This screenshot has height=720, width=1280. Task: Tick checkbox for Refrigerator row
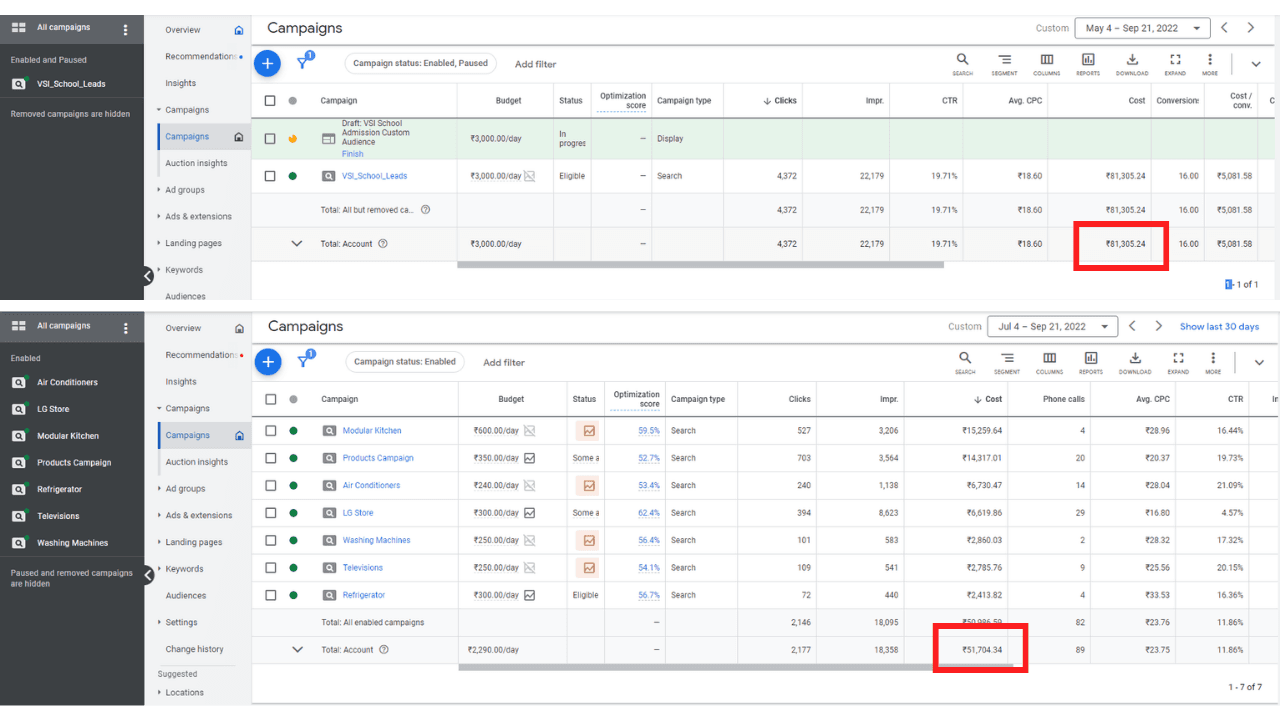(x=271, y=595)
